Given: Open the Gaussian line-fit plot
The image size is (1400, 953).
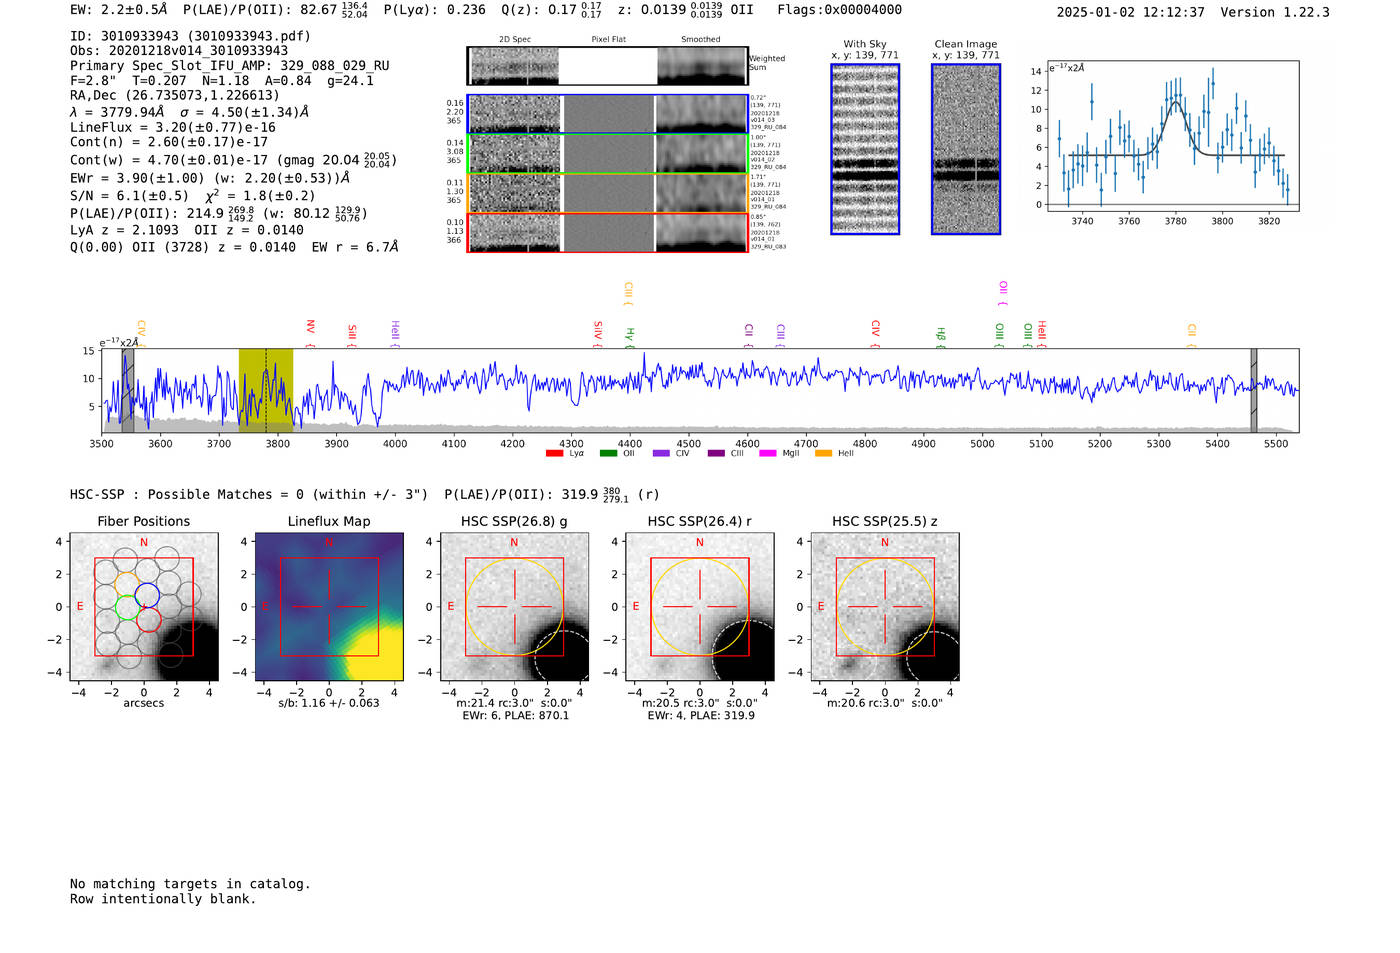Looking at the screenshot, I should click(1172, 136).
